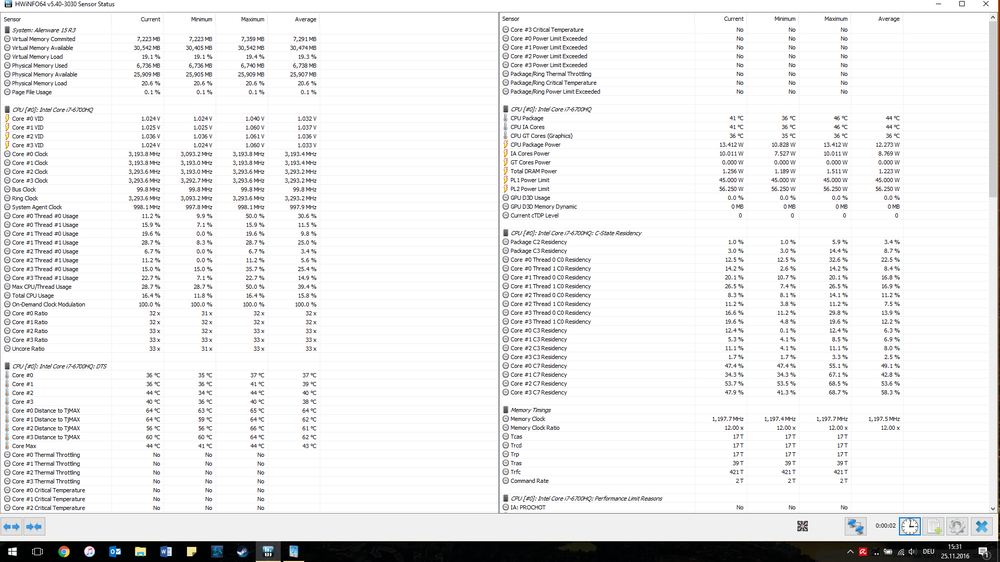Viewport: 1000px width, 562px height.
Task: Open Google Chrome from the taskbar
Action: 63,551
